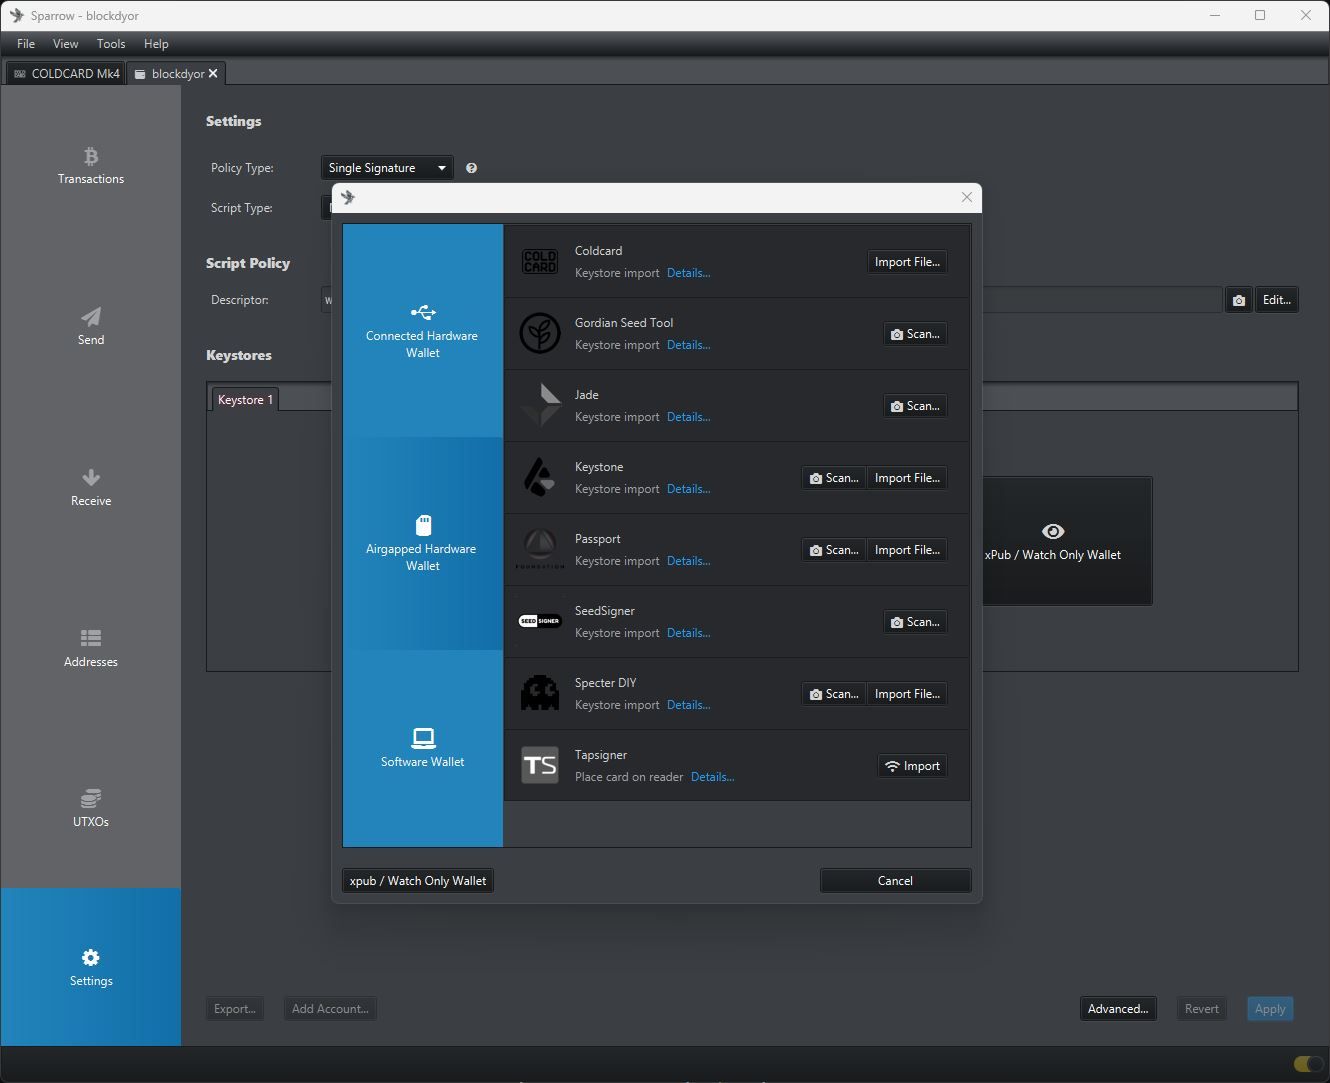Image resolution: width=1330 pixels, height=1083 pixels.
Task: Open the Transactions sidebar section
Action: click(91, 166)
